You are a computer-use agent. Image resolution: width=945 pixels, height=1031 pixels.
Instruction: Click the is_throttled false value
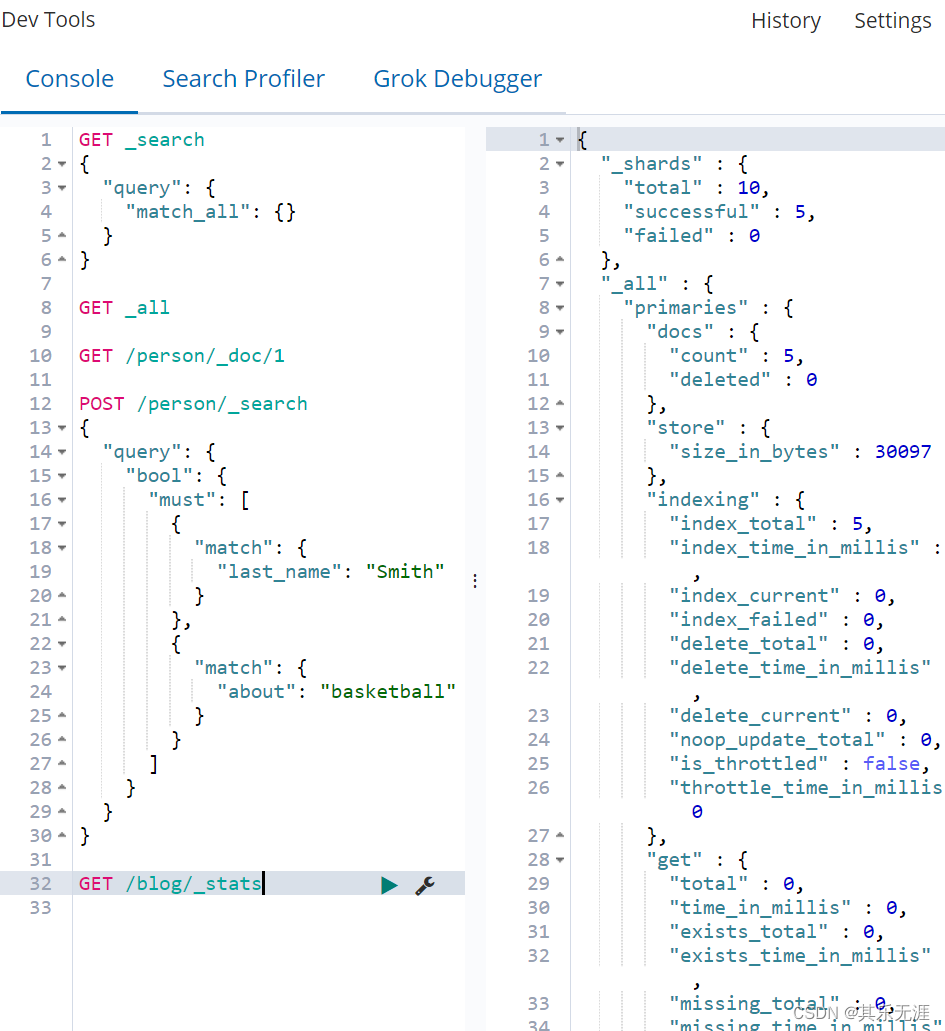click(x=891, y=764)
